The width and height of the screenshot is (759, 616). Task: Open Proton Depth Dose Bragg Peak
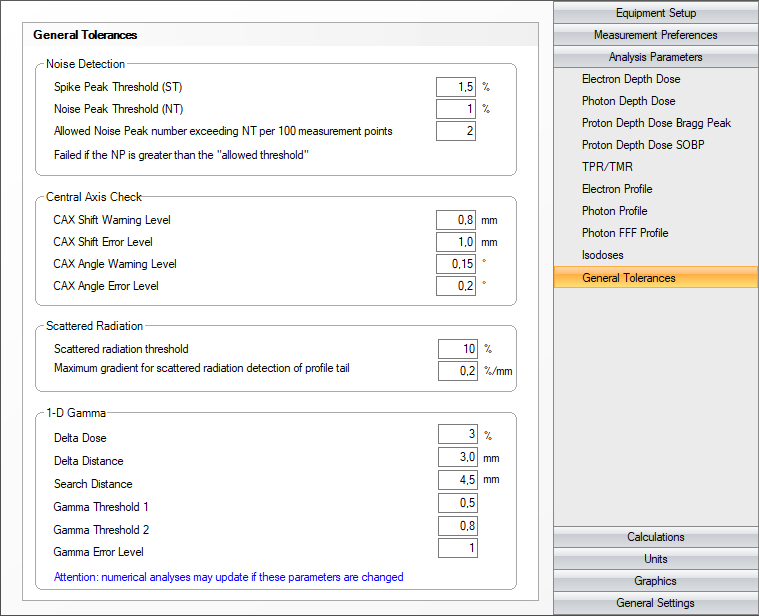click(x=656, y=123)
